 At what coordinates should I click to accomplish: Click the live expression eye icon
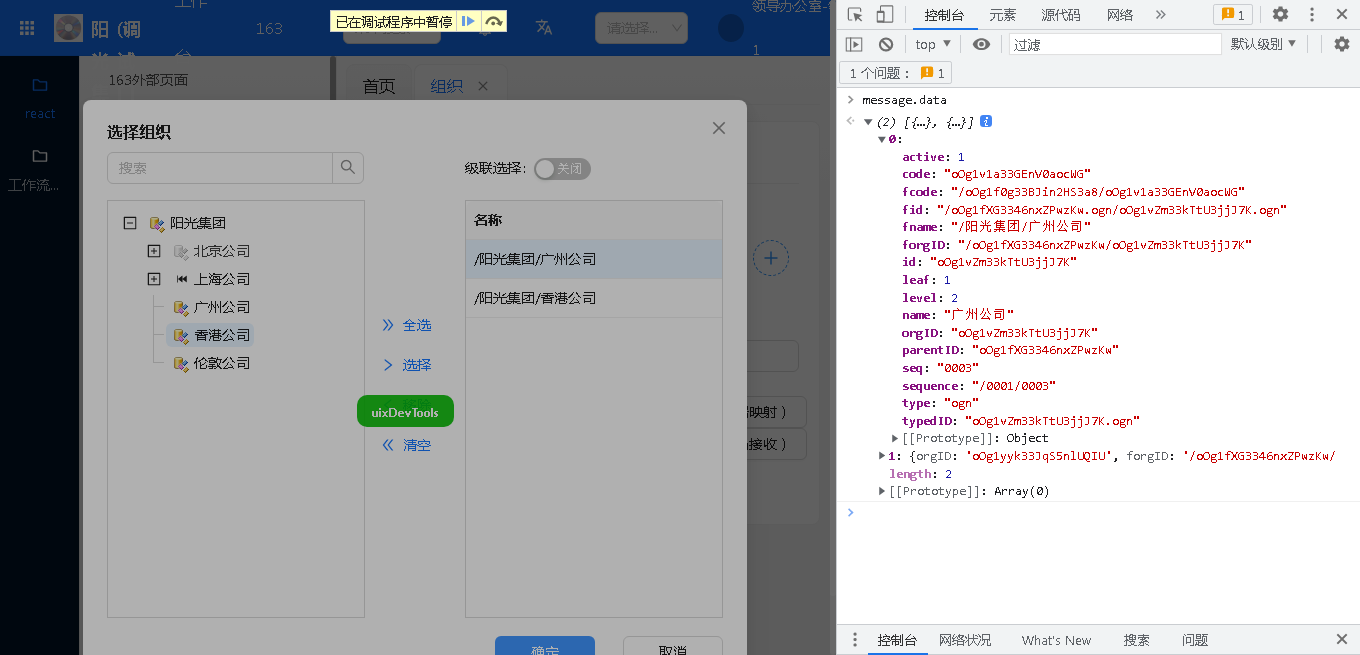(981, 44)
